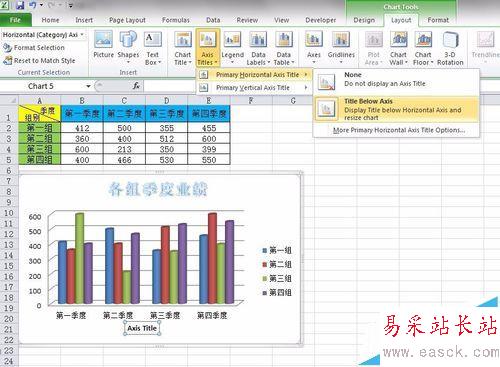500x367 pixels.
Task: Open Primary Vertical Axis Title submenu
Action: click(x=254, y=88)
